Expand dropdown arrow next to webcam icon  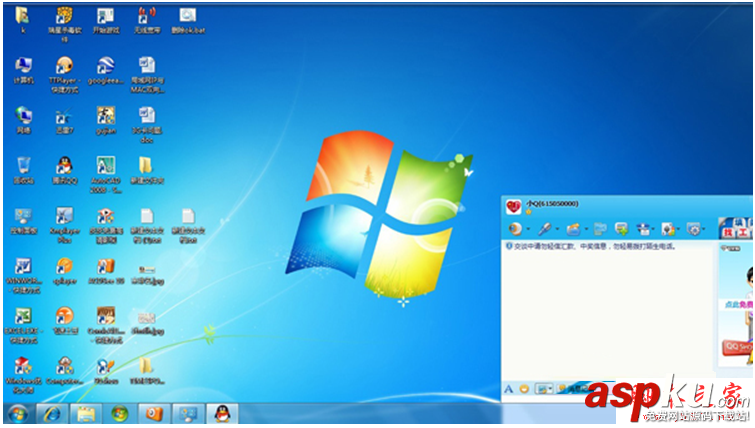tap(528, 230)
